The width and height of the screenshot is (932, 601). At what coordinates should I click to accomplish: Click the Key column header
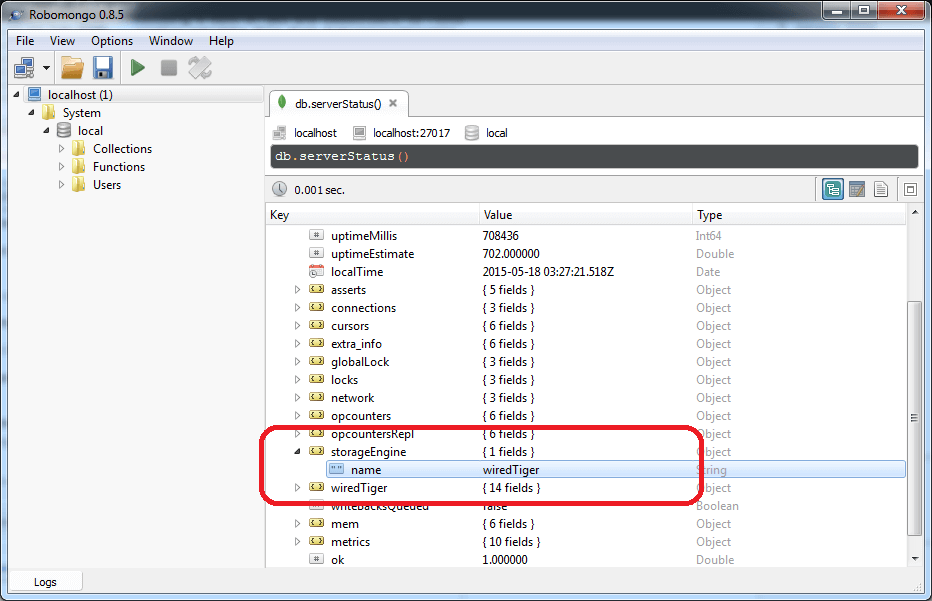[373, 215]
